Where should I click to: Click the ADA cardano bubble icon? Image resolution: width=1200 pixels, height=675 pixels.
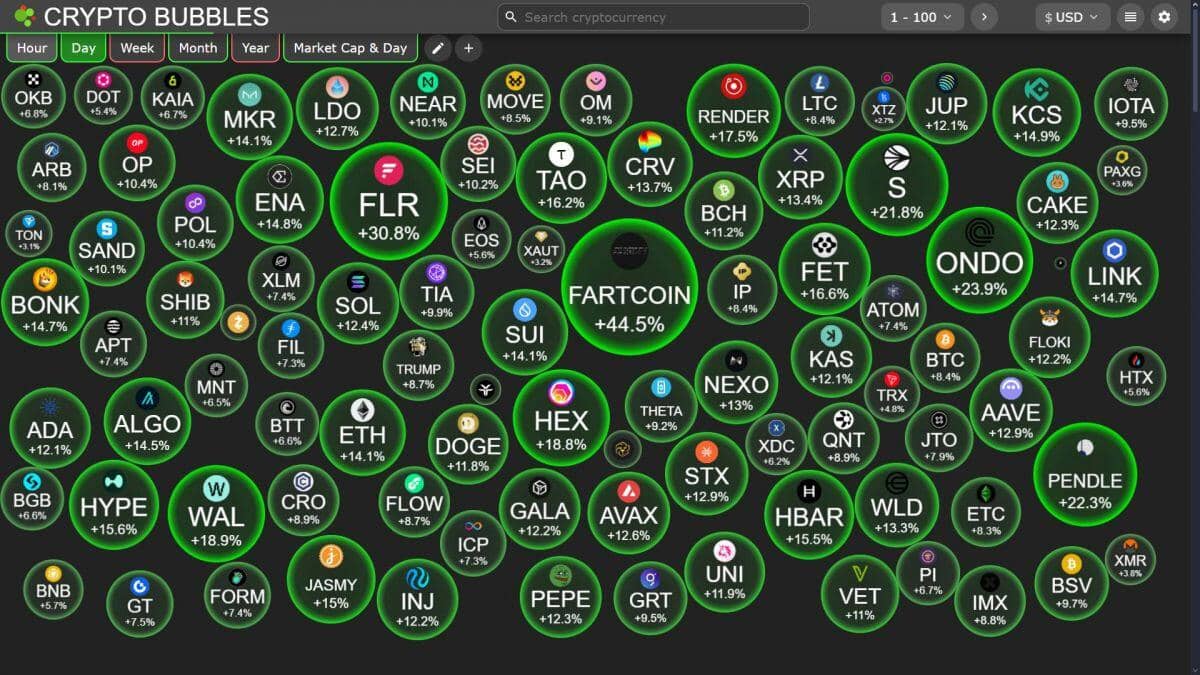[x=50, y=407]
